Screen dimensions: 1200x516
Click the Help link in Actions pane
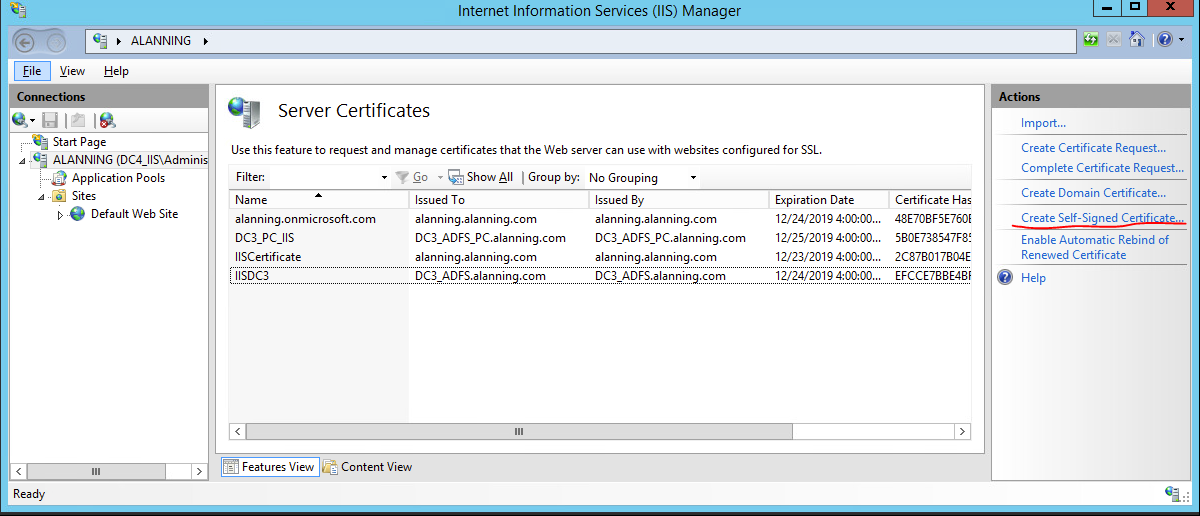coord(1033,278)
